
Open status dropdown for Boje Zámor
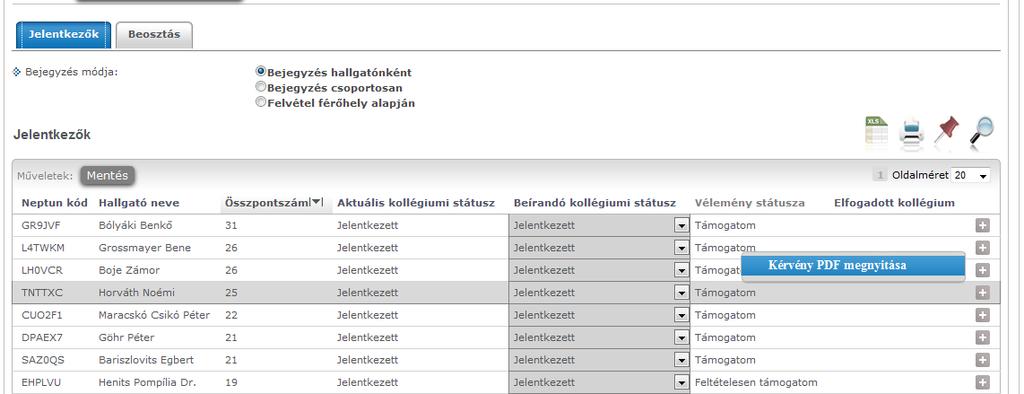pyautogui.click(x=682, y=270)
